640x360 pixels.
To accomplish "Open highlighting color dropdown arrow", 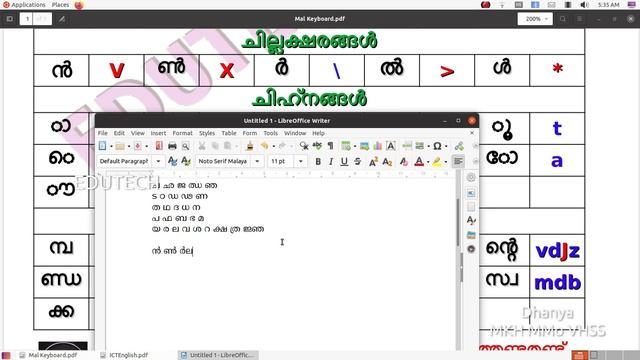I will [x=446, y=162].
